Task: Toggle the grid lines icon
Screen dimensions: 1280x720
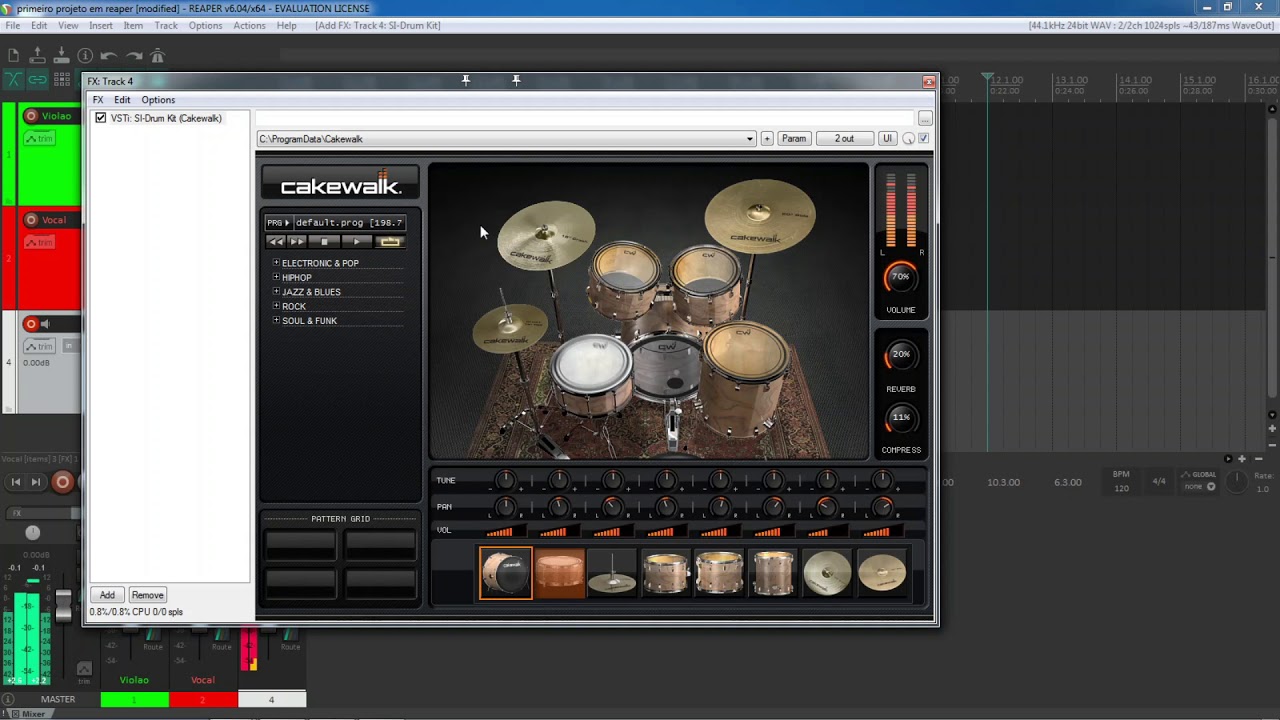Action: coord(61,80)
